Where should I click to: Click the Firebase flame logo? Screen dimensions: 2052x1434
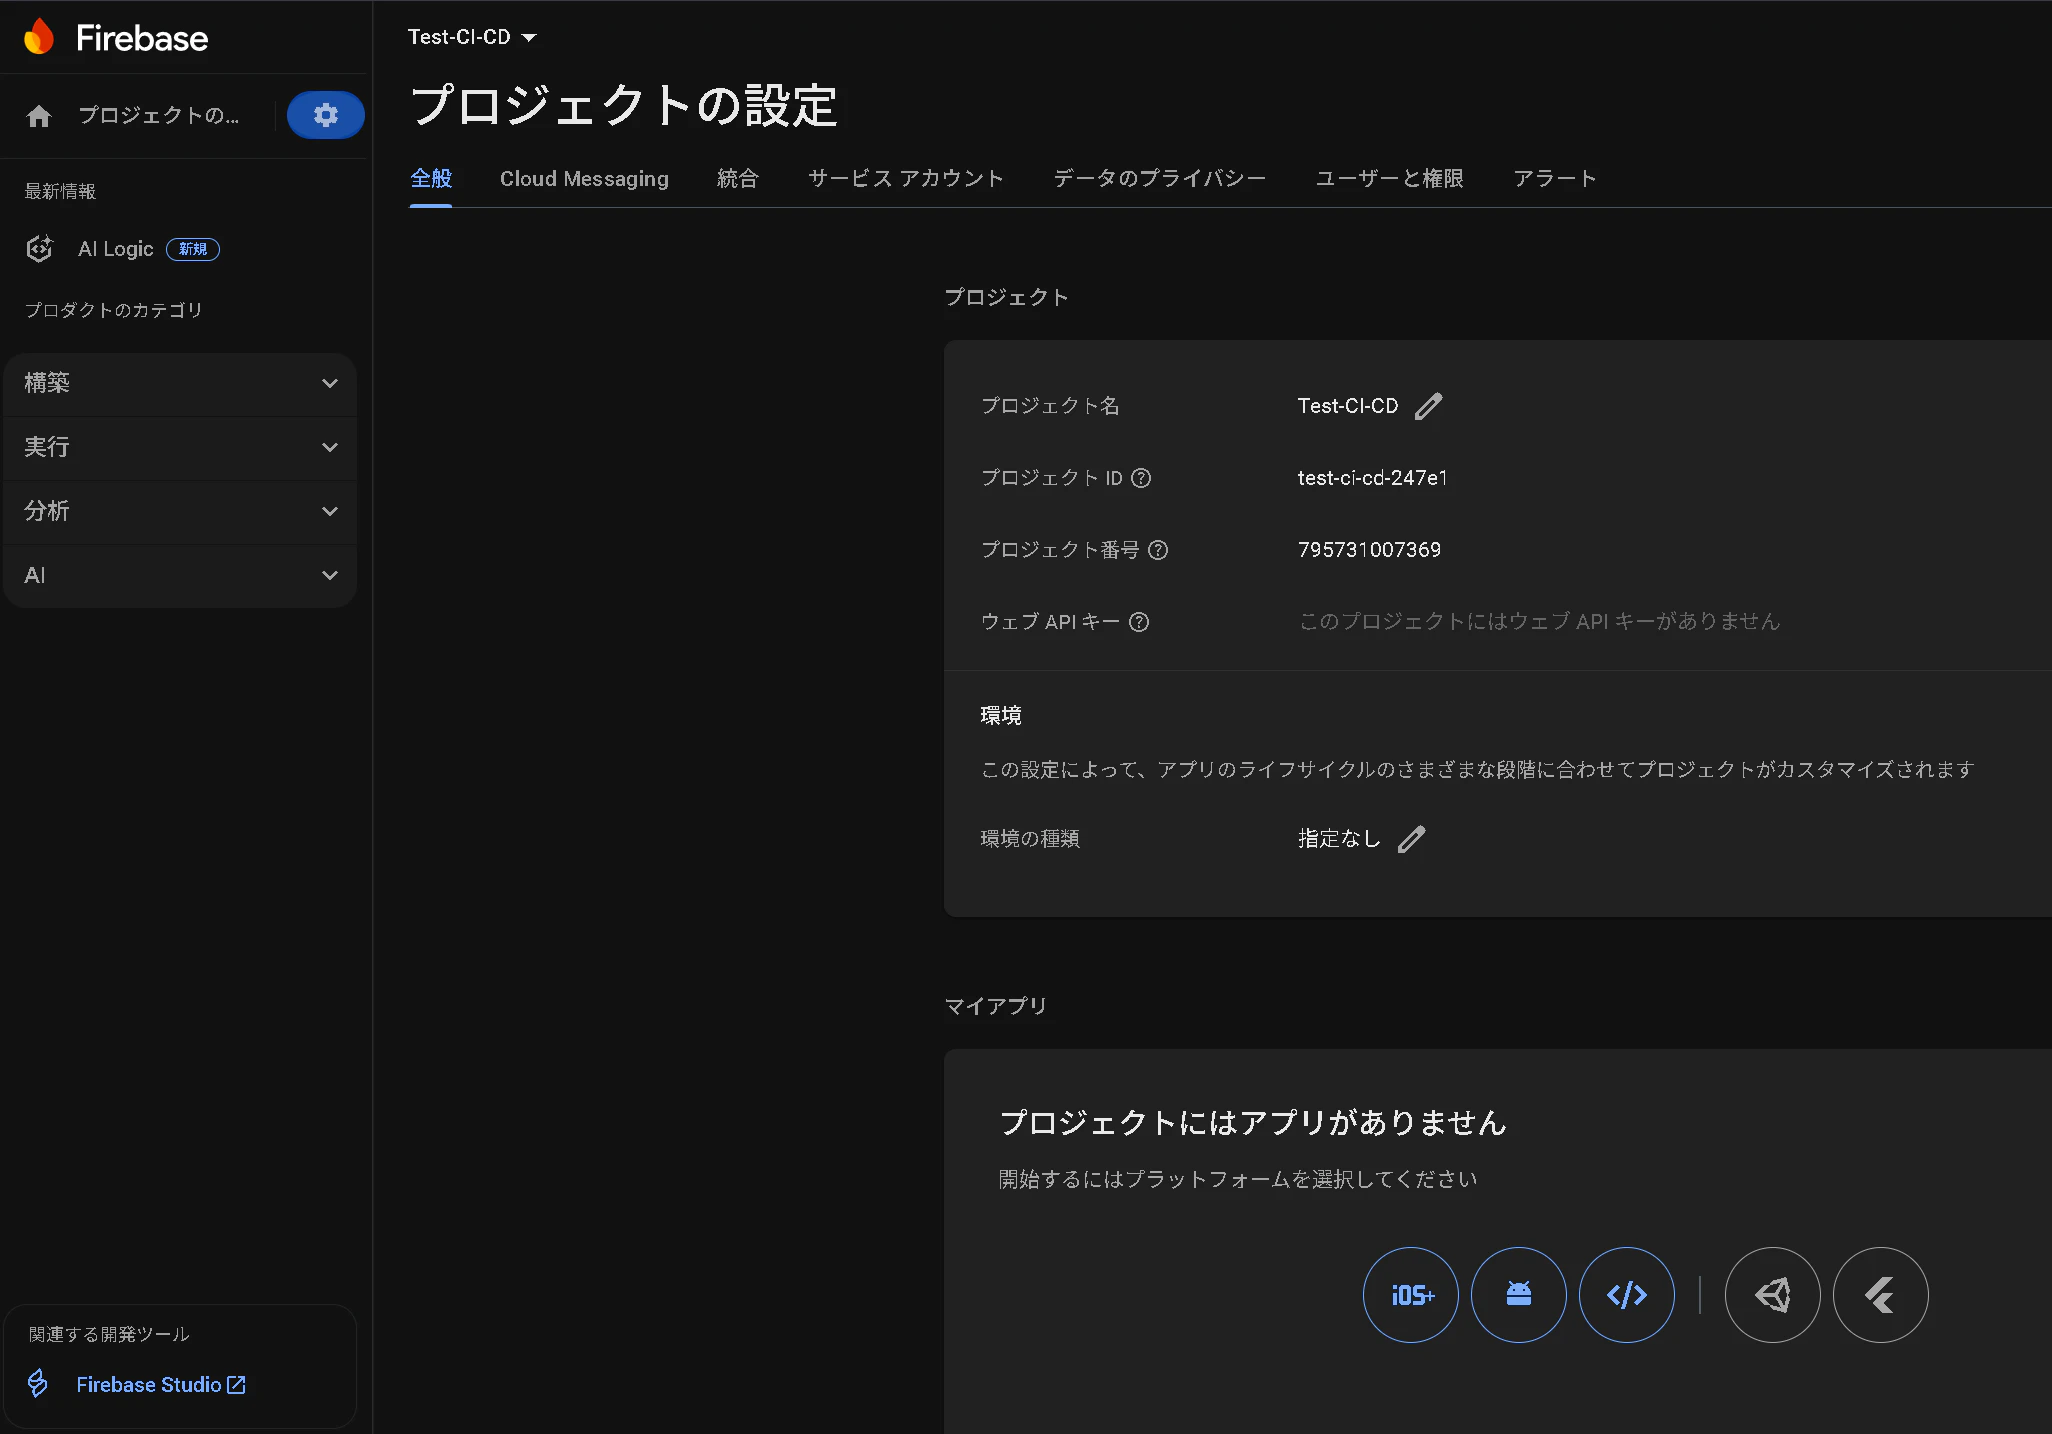(39, 37)
